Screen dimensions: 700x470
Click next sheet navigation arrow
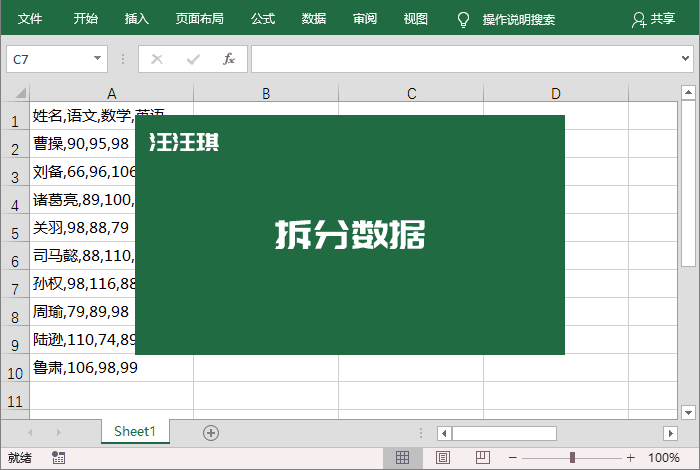58,432
